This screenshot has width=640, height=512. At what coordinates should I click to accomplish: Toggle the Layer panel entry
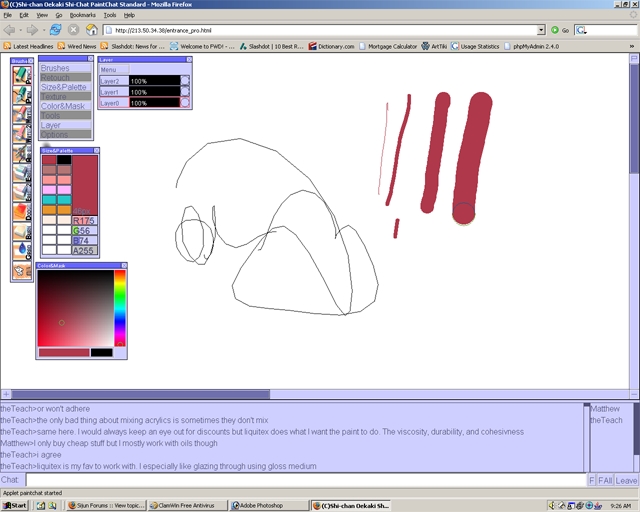65,125
